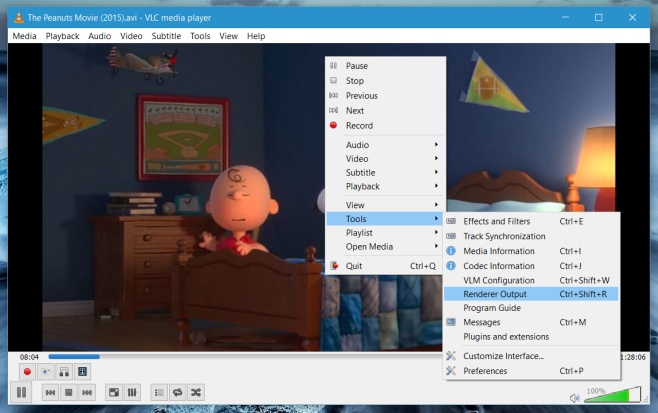Image resolution: width=658 pixels, height=413 pixels.
Task: Expand Playback submenu in context menu
Action: 385,186
